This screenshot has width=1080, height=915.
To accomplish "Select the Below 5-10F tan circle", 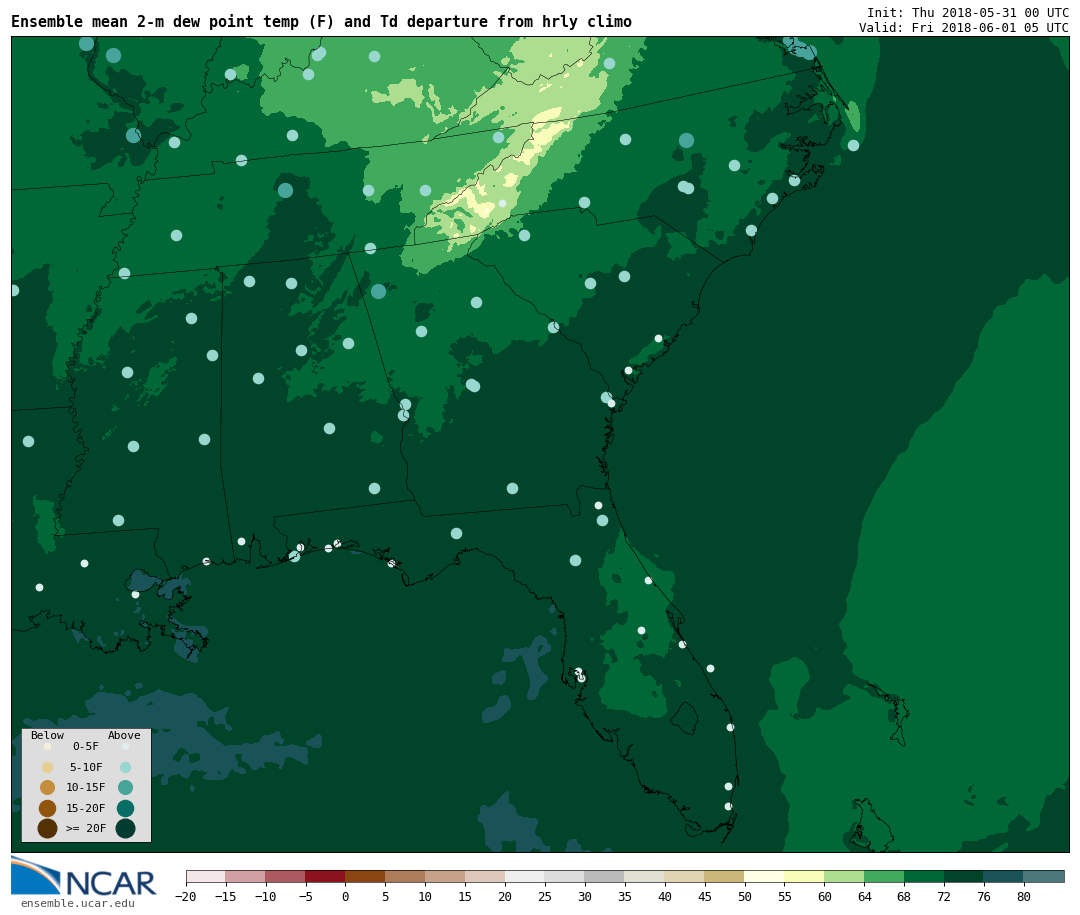I will (x=48, y=768).
